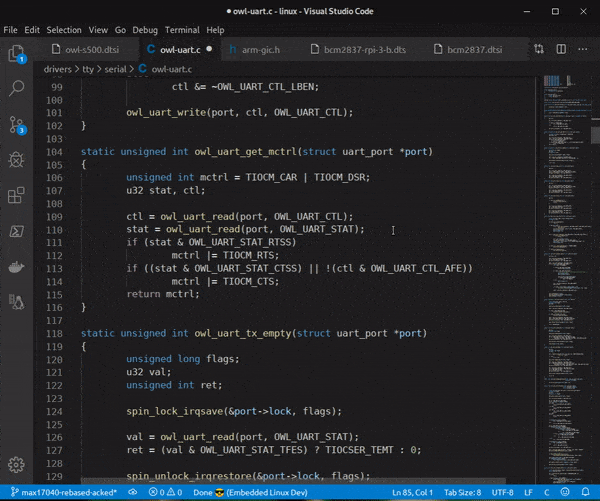Open the Go menu

(x=120, y=30)
